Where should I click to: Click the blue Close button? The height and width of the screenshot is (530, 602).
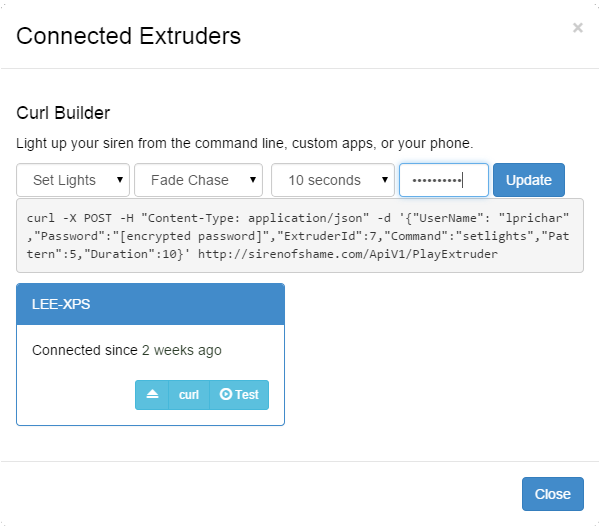552,494
